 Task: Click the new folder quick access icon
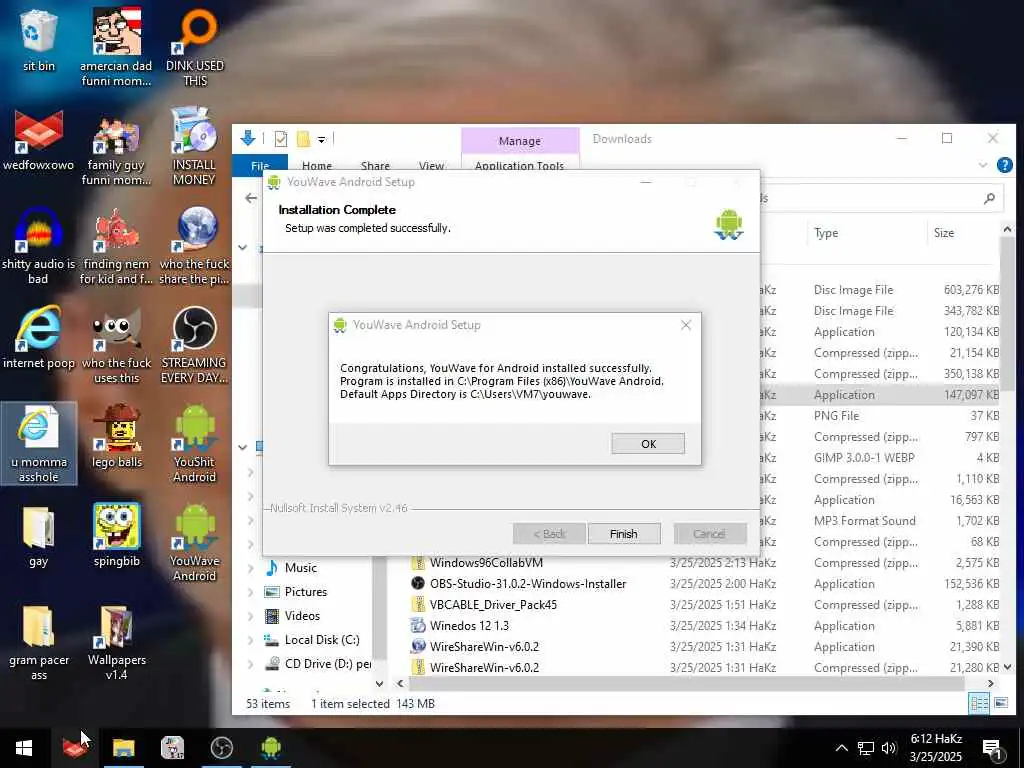click(x=303, y=139)
